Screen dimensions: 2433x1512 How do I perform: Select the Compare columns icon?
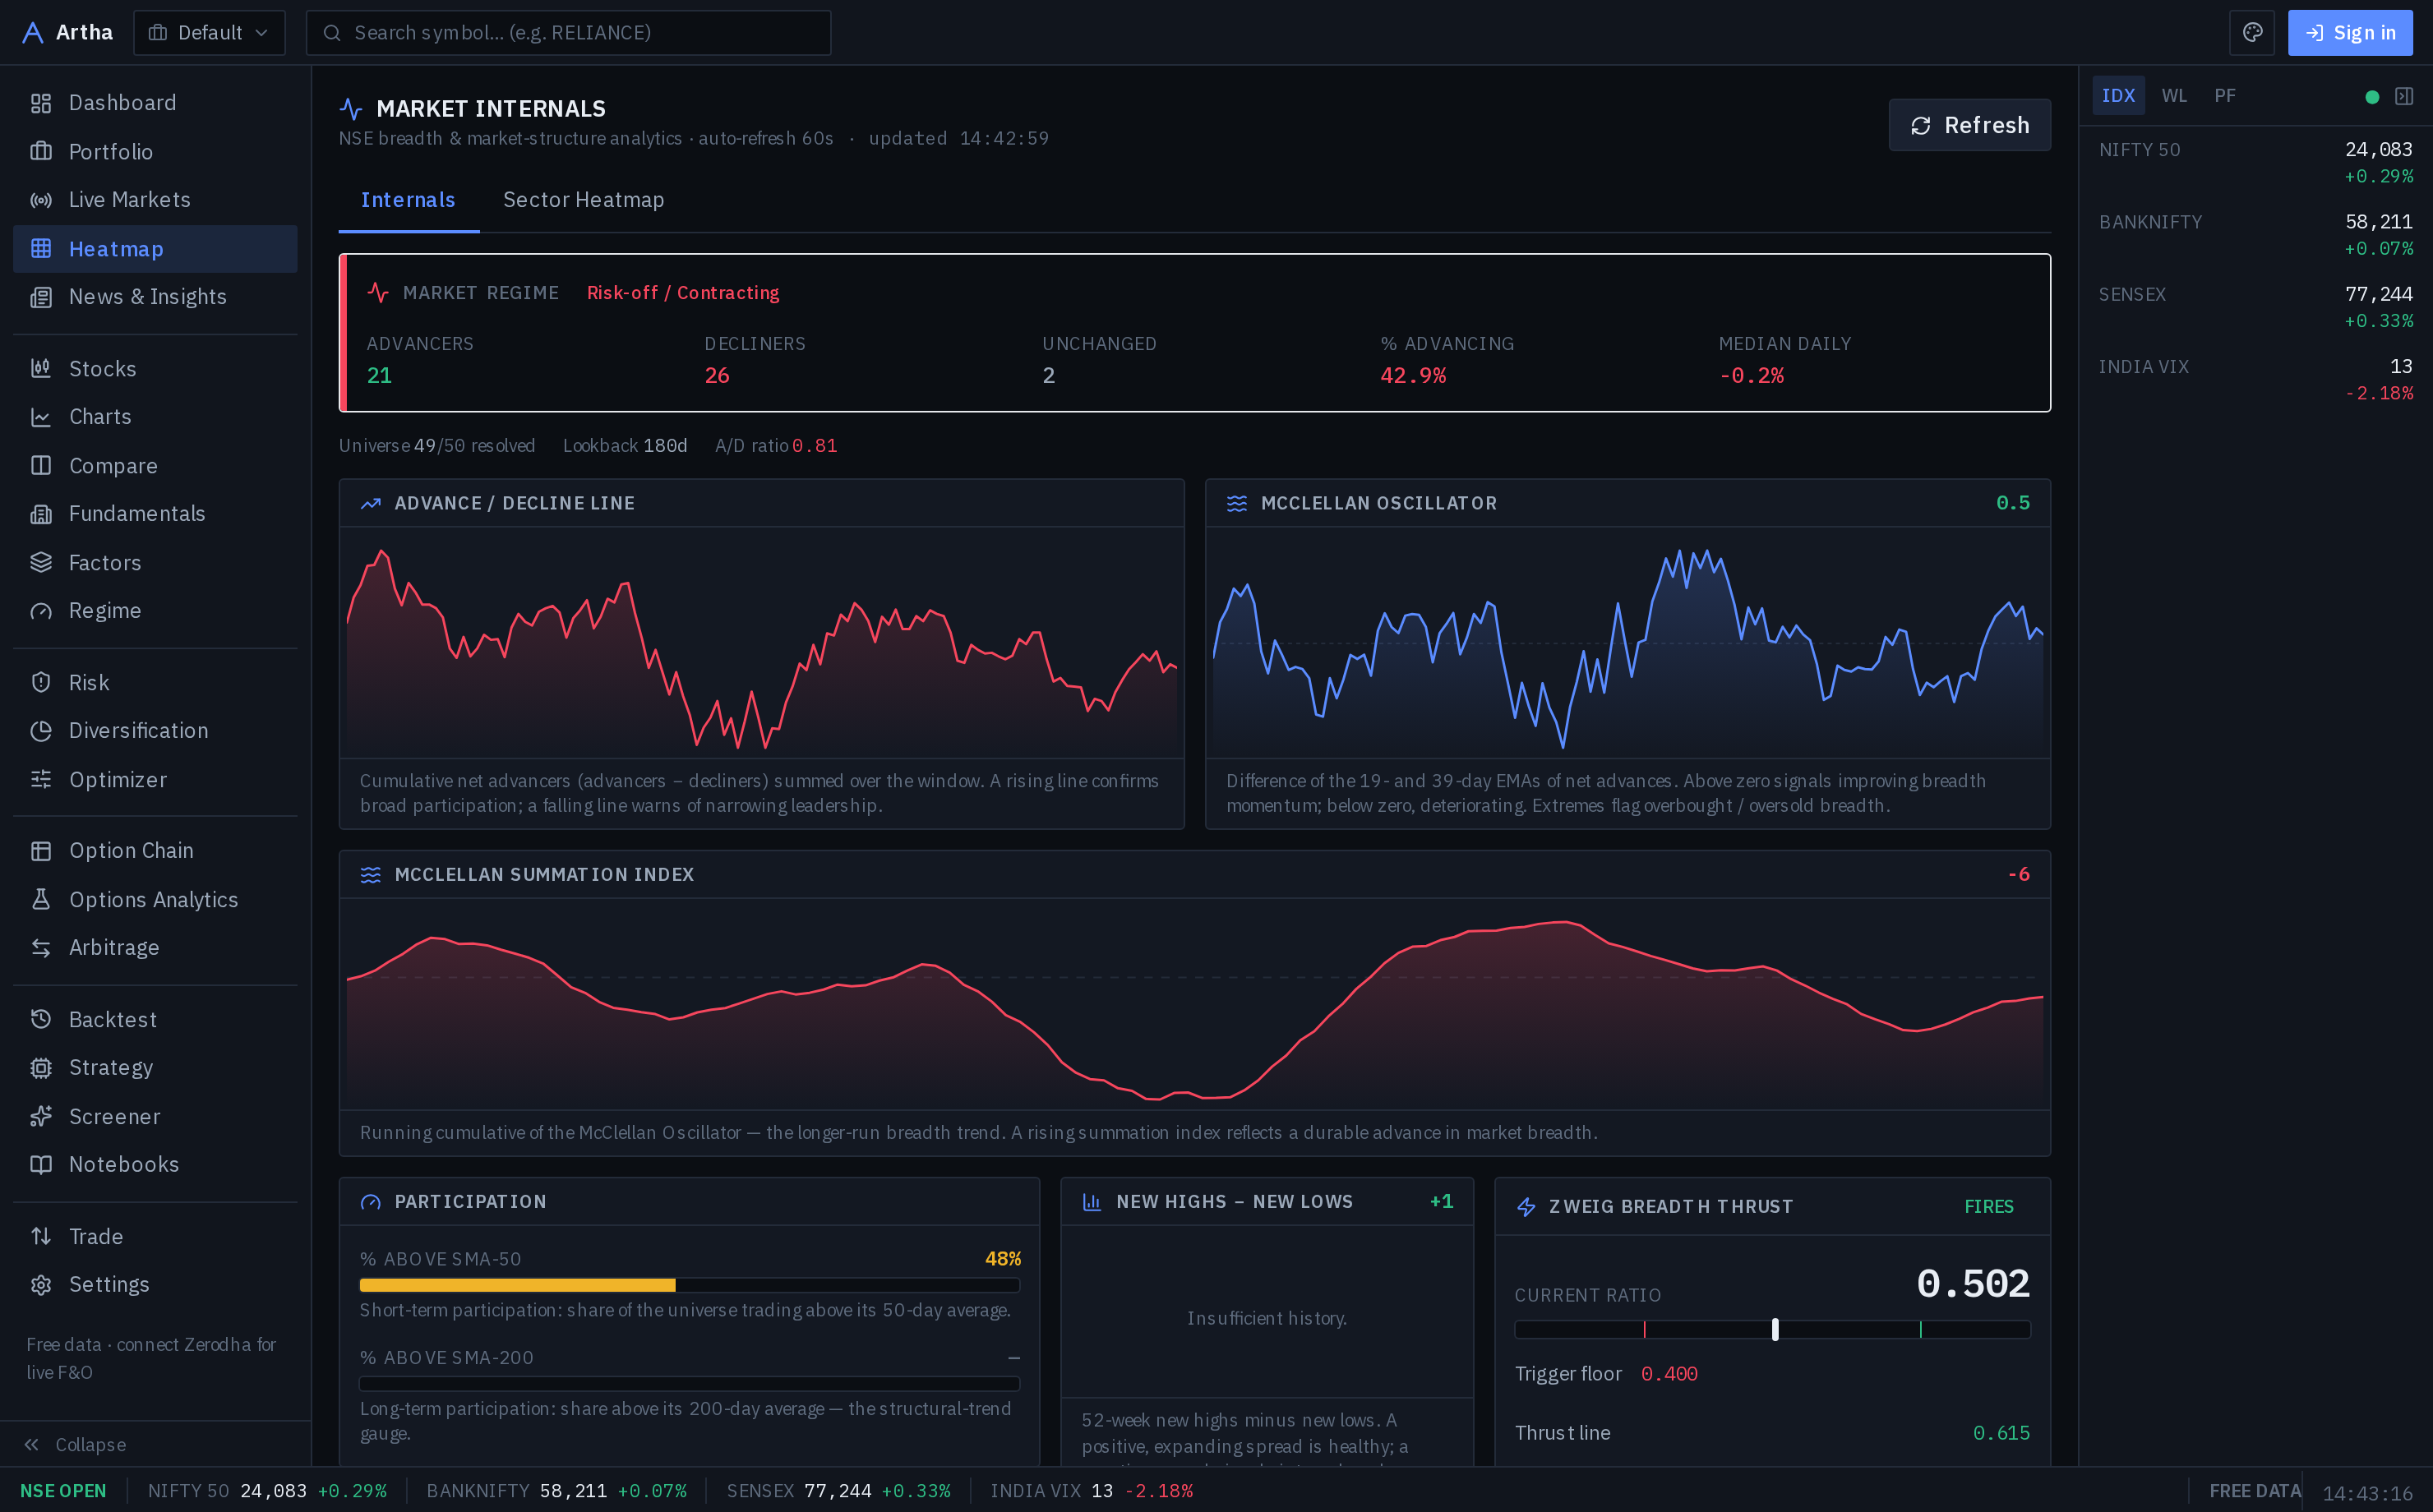(41, 466)
